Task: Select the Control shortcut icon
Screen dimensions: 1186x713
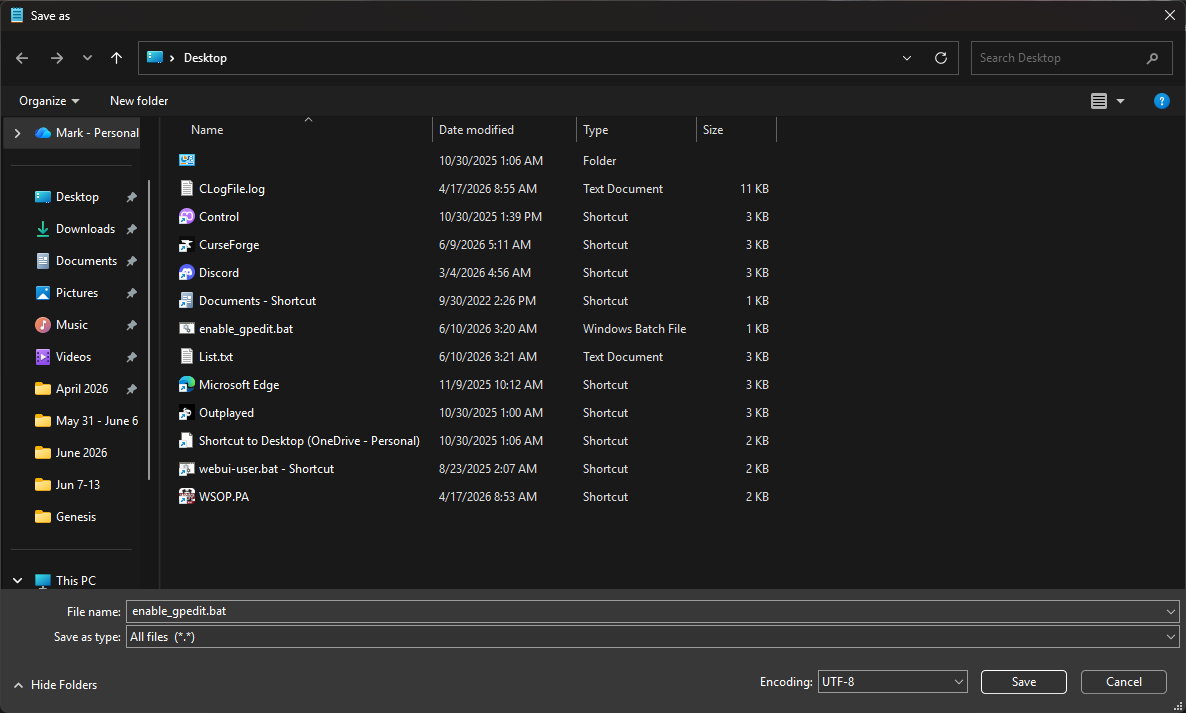Action: click(x=187, y=216)
